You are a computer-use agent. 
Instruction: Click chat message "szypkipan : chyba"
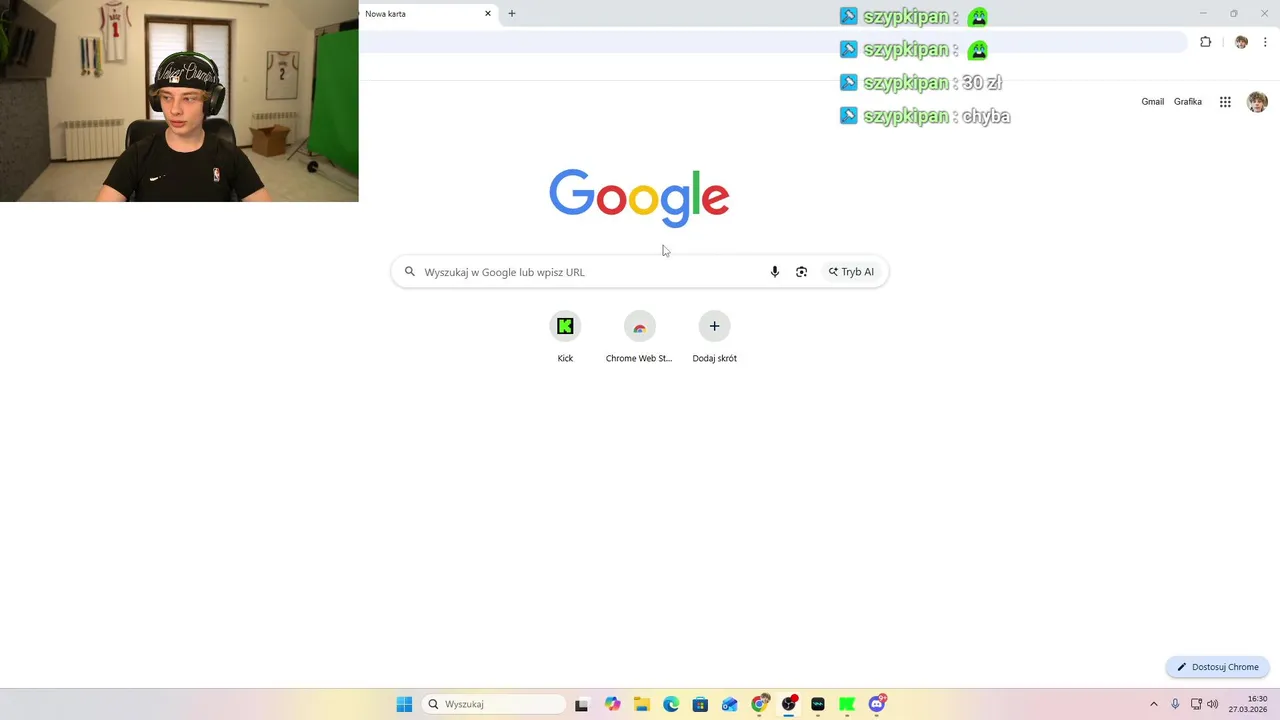click(925, 116)
